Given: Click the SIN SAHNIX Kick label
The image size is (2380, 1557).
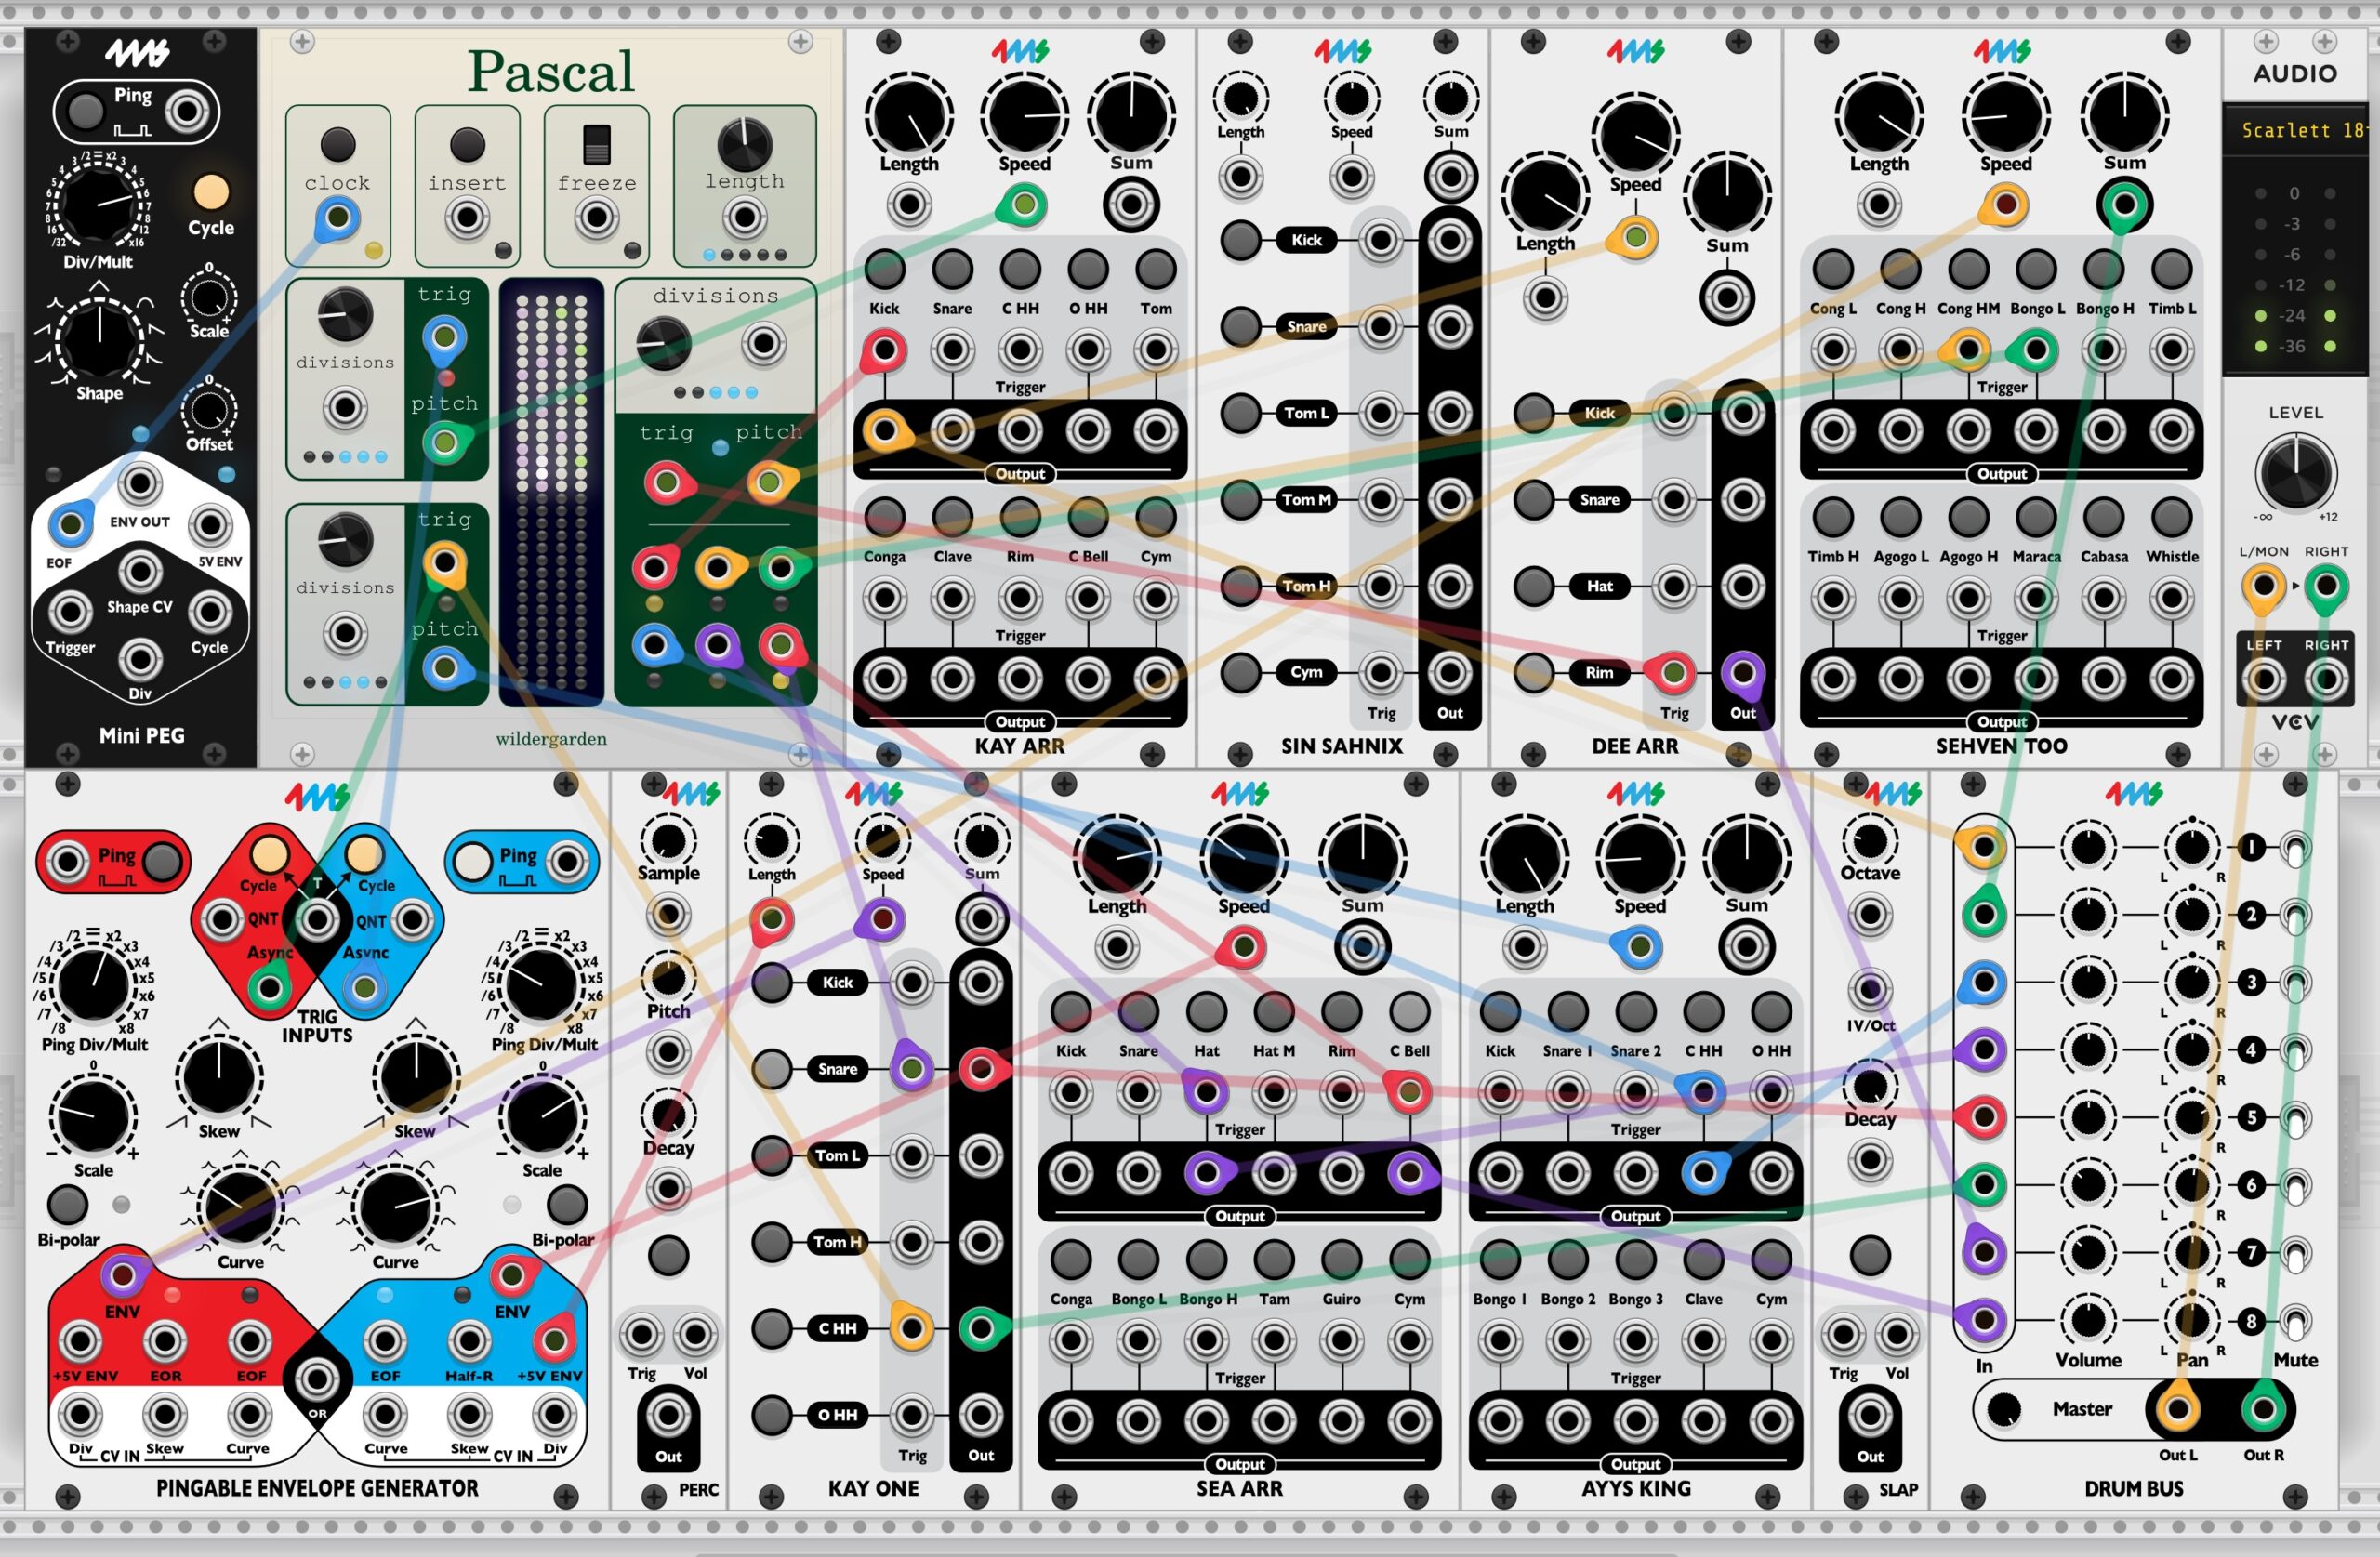Looking at the screenshot, I should tap(1306, 240).
